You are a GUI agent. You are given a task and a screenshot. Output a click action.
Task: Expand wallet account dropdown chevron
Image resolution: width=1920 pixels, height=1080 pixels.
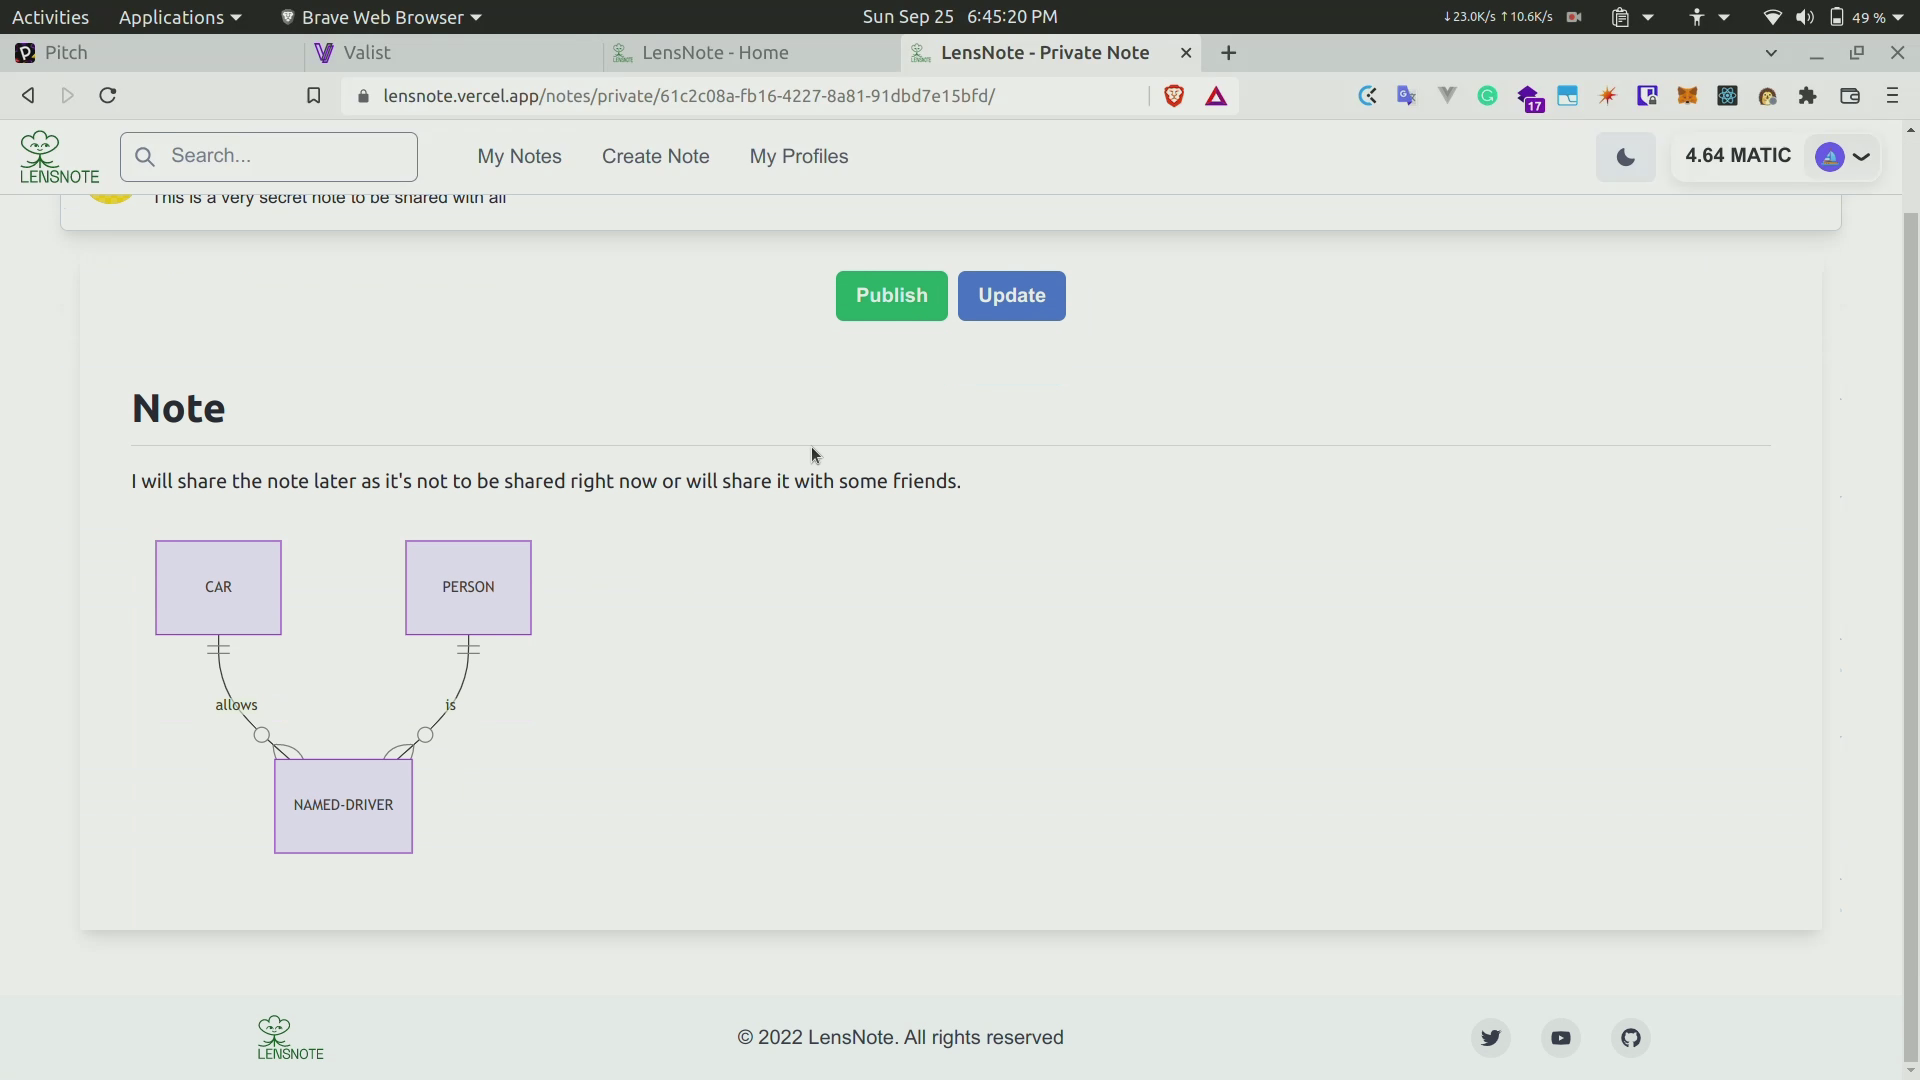[x=1861, y=157]
